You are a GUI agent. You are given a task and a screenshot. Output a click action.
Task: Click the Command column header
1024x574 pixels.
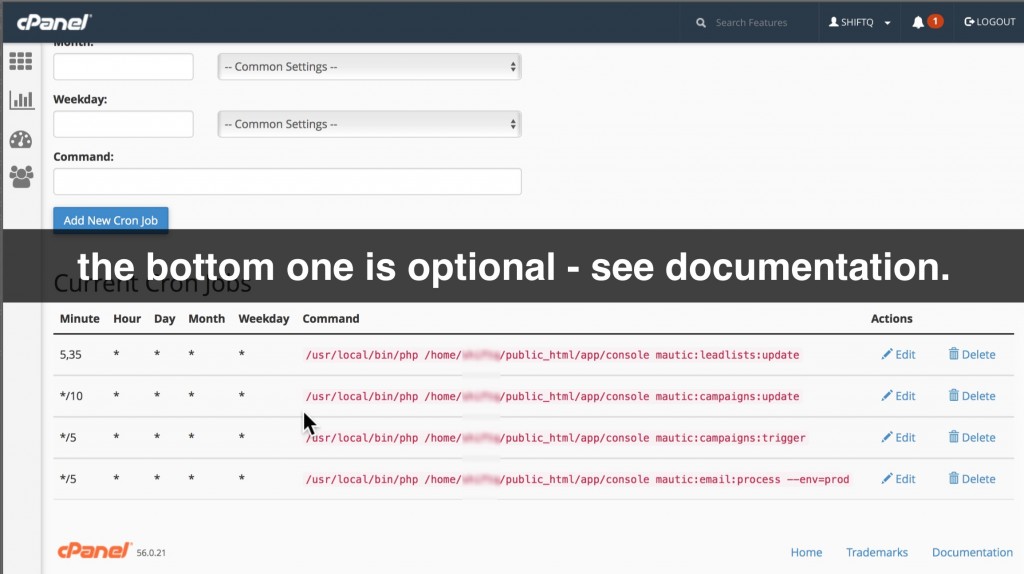[x=331, y=319]
